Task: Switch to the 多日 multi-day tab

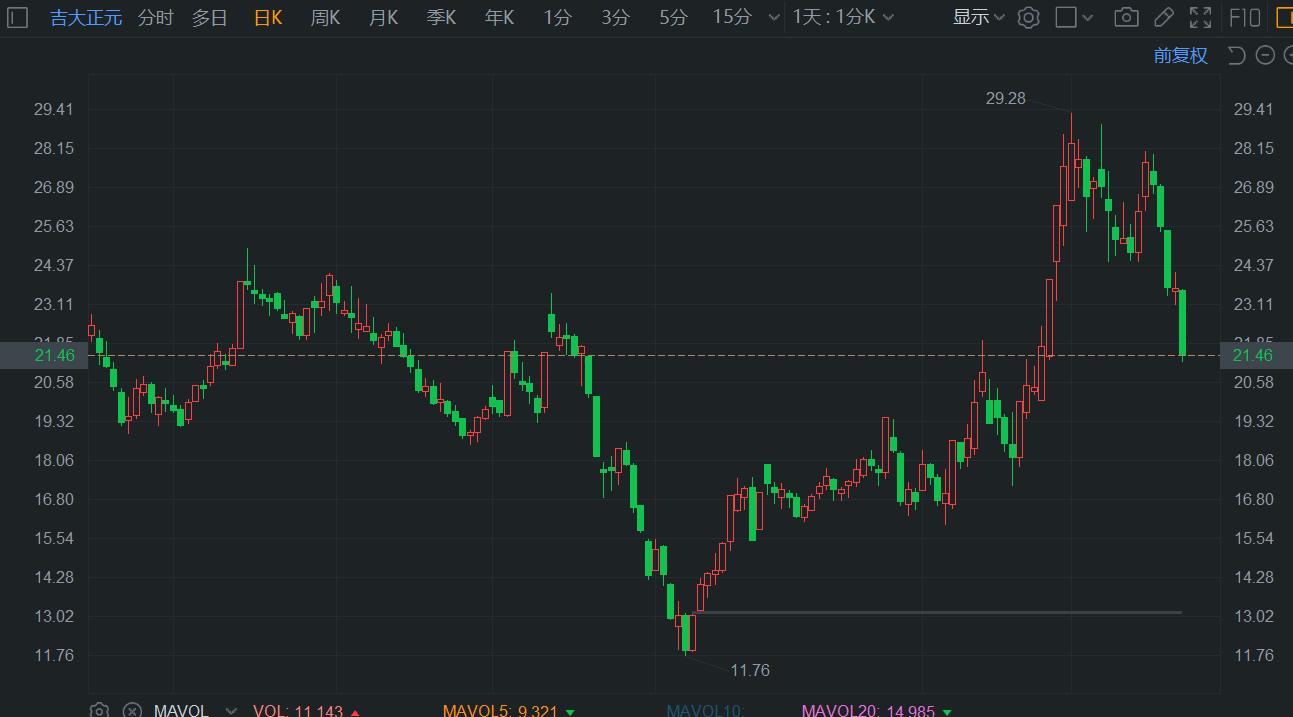Action: coord(210,17)
